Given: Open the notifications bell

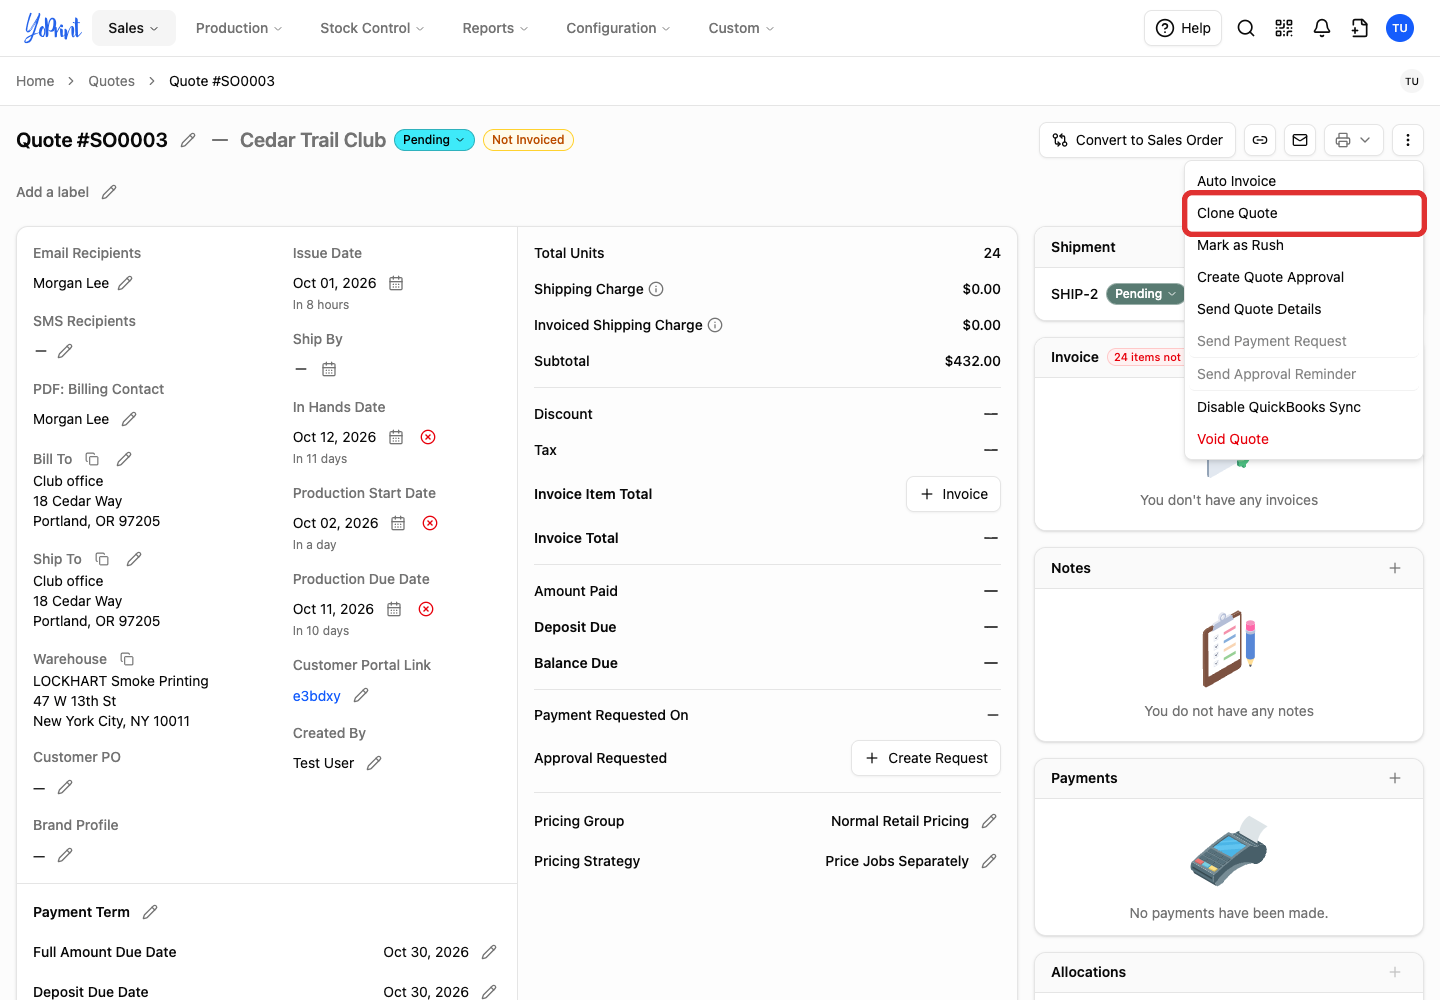Looking at the screenshot, I should pos(1322,28).
